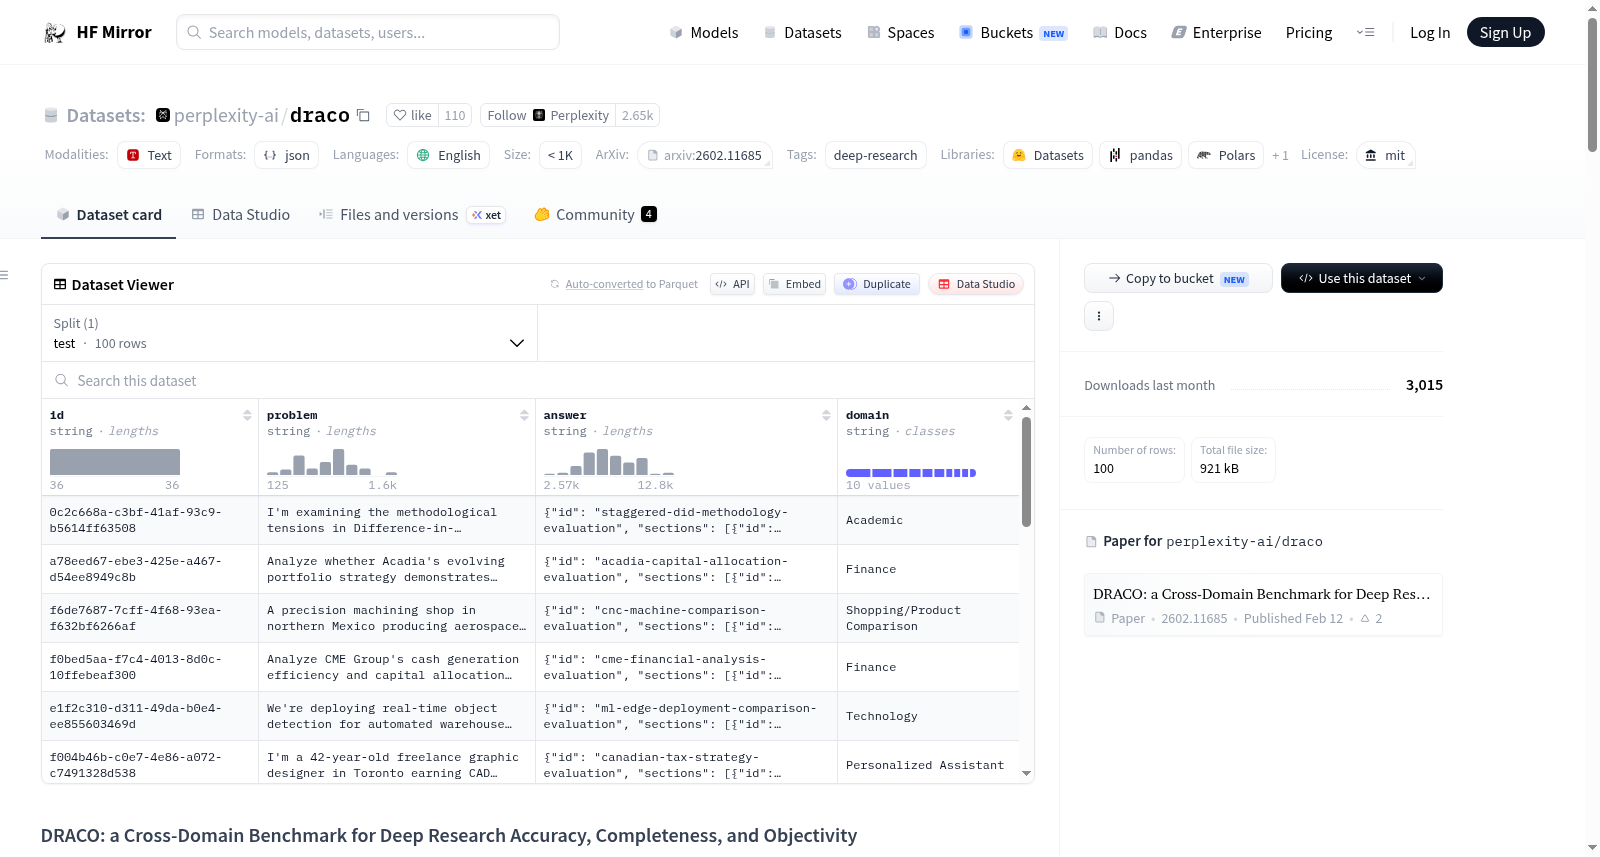Image resolution: width=1600 pixels, height=857 pixels.
Task: Open the API button
Action: (x=732, y=284)
